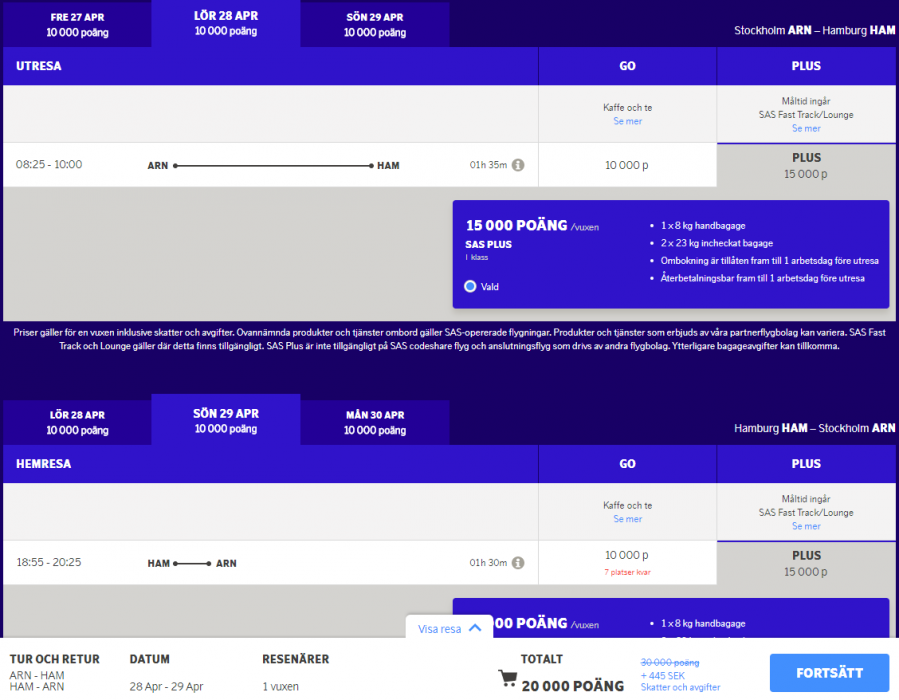Select return date Mån 30 Apr tab
Screen dimensions: 899x700
click(x=374, y=422)
